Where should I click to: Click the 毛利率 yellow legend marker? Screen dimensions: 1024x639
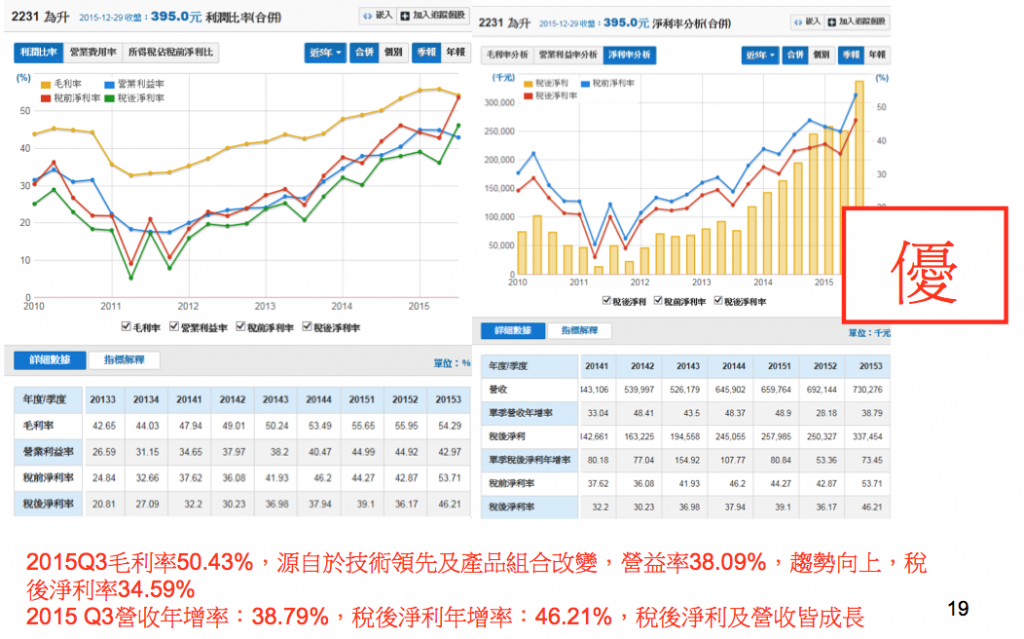click(x=45, y=86)
